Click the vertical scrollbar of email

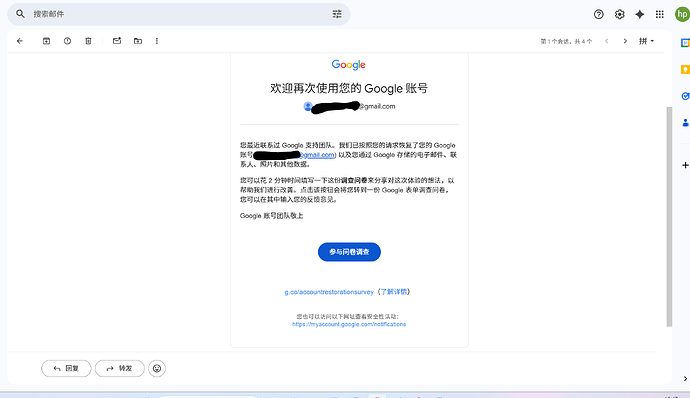[x=669, y=216]
